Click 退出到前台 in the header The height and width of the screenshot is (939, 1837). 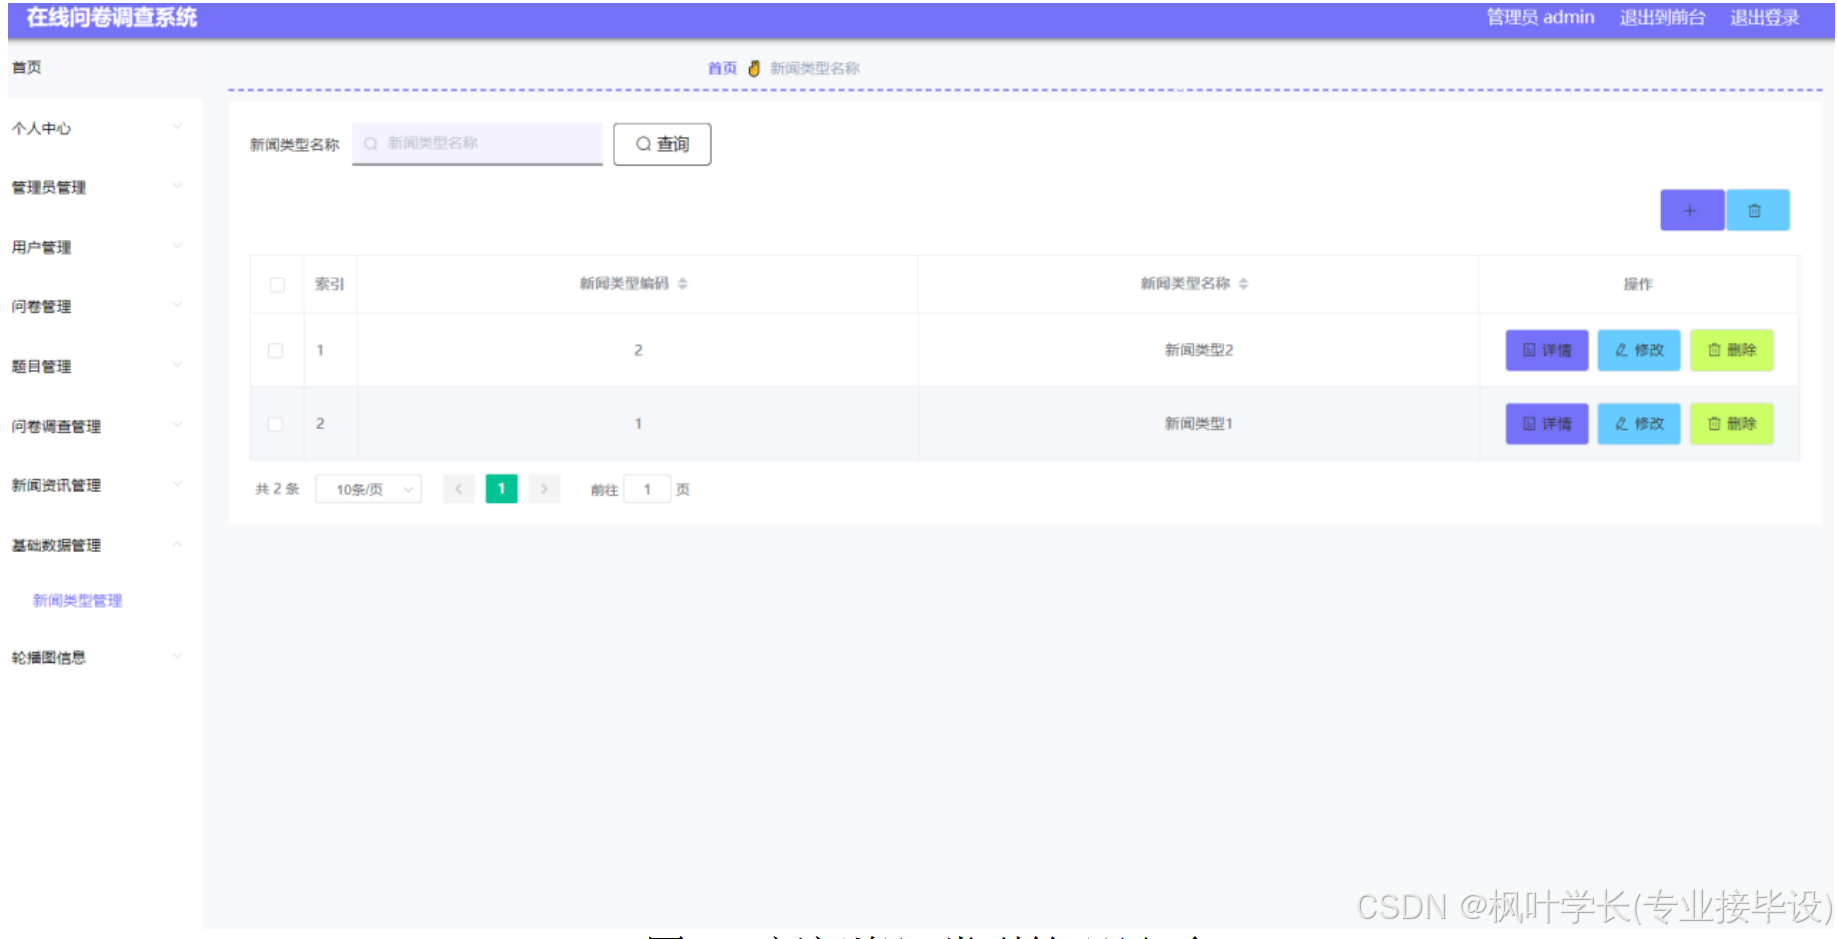1662,17
